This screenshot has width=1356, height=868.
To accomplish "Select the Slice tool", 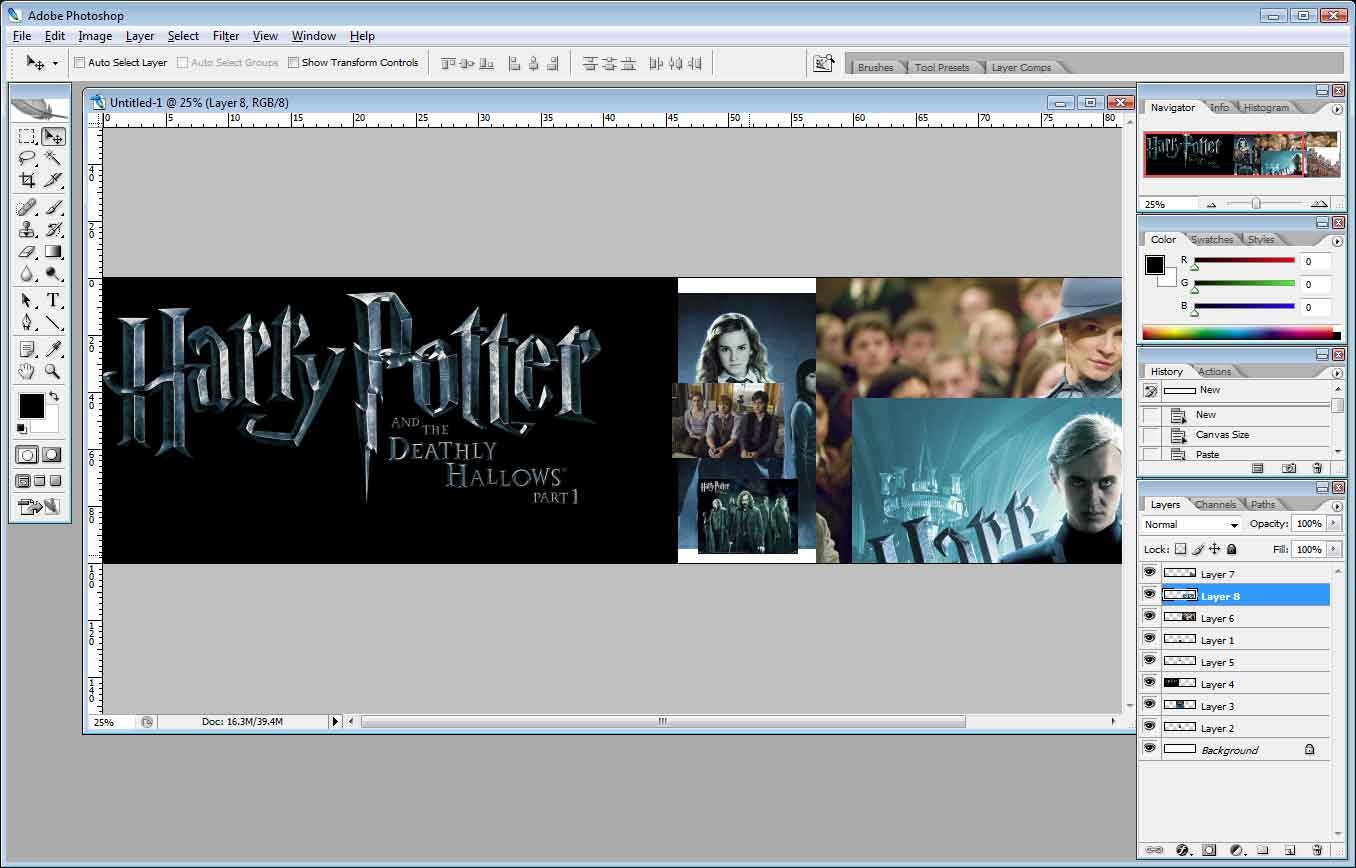I will coord(53,180).
